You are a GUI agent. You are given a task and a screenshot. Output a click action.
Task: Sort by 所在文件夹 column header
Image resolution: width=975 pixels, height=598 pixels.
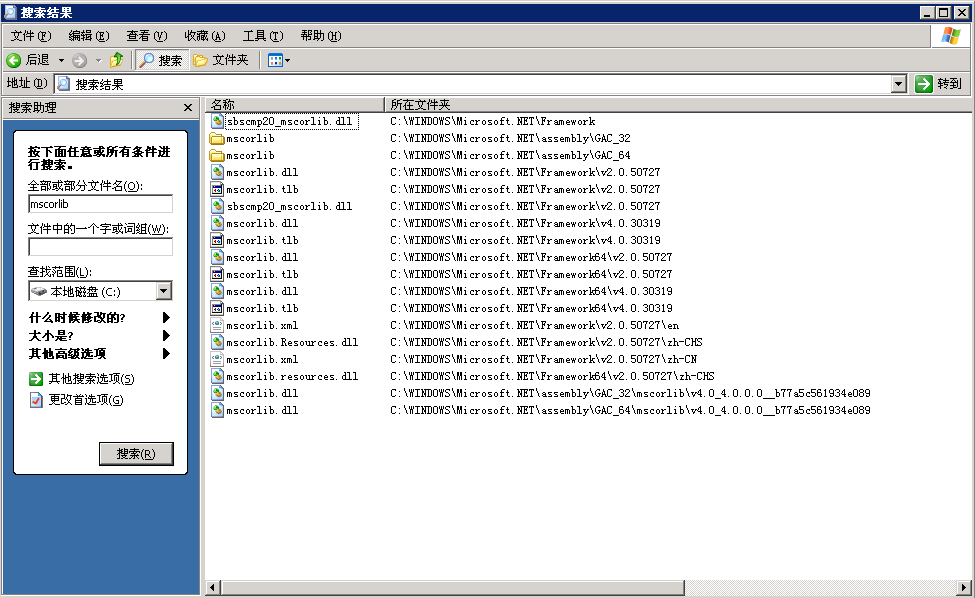coord(678,104)
